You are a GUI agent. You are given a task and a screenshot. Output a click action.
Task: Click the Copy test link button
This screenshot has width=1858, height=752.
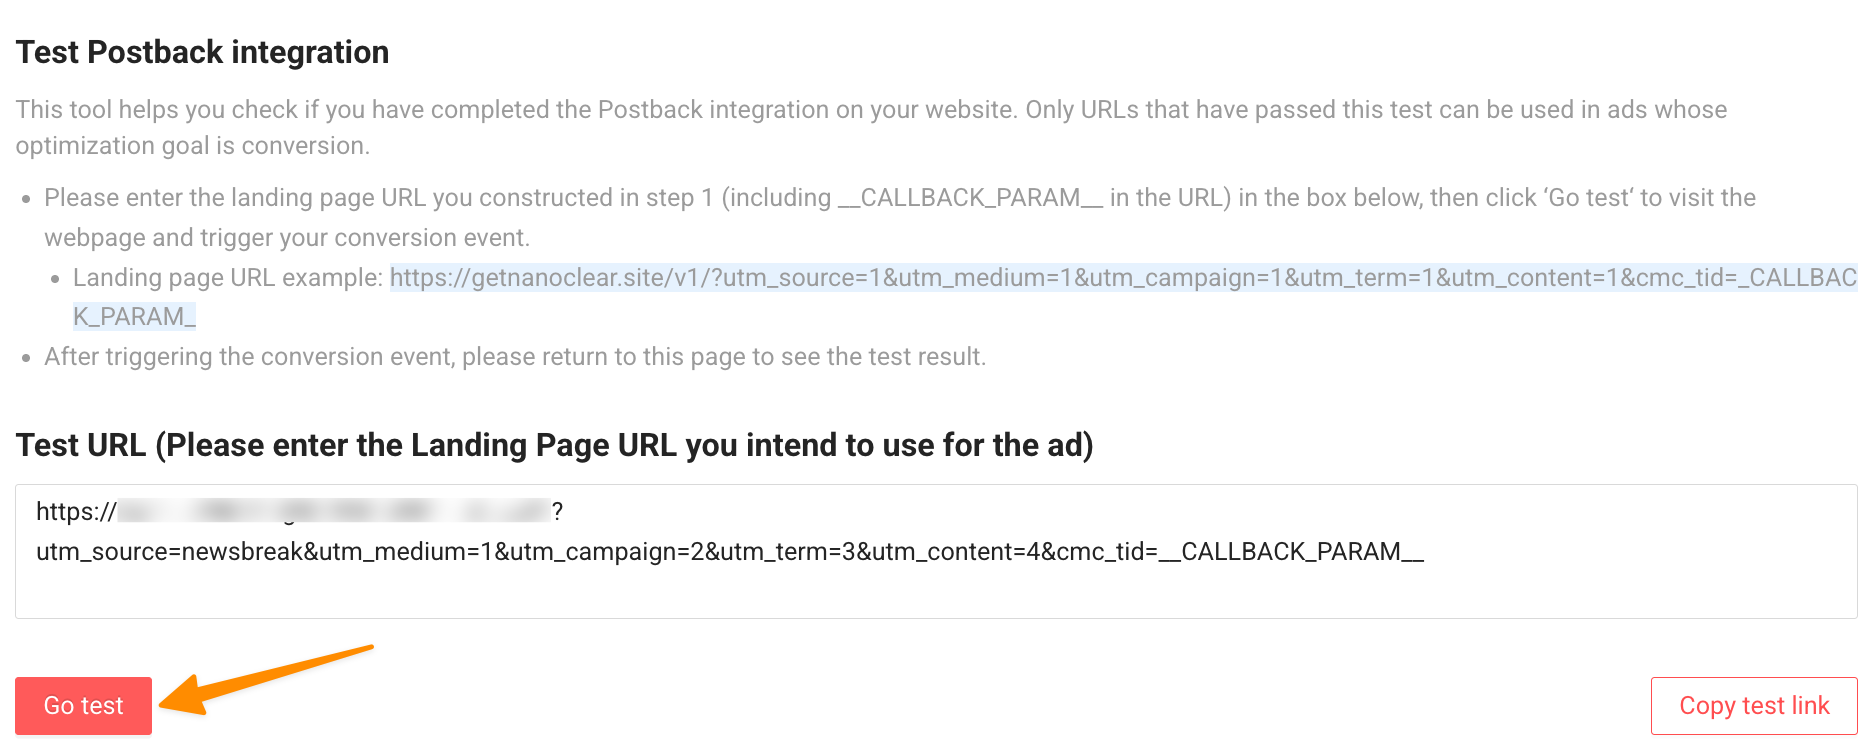click(x=1753, y=706)
